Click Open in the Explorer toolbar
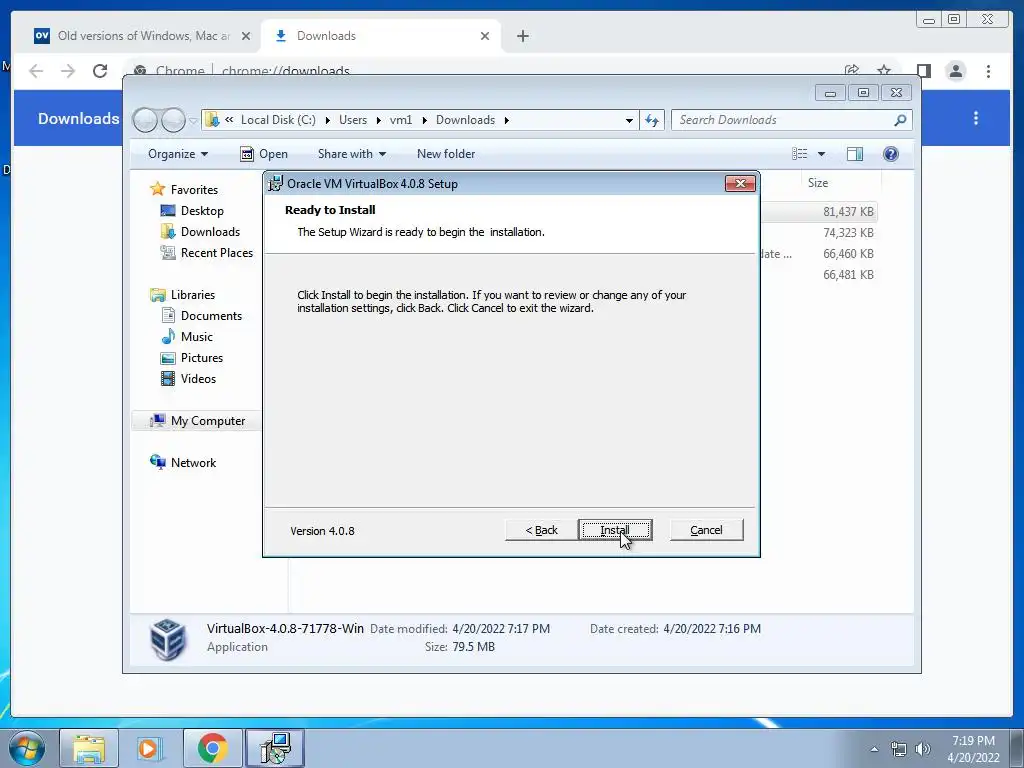This screenshot has width=1024, height=768. 264,154
